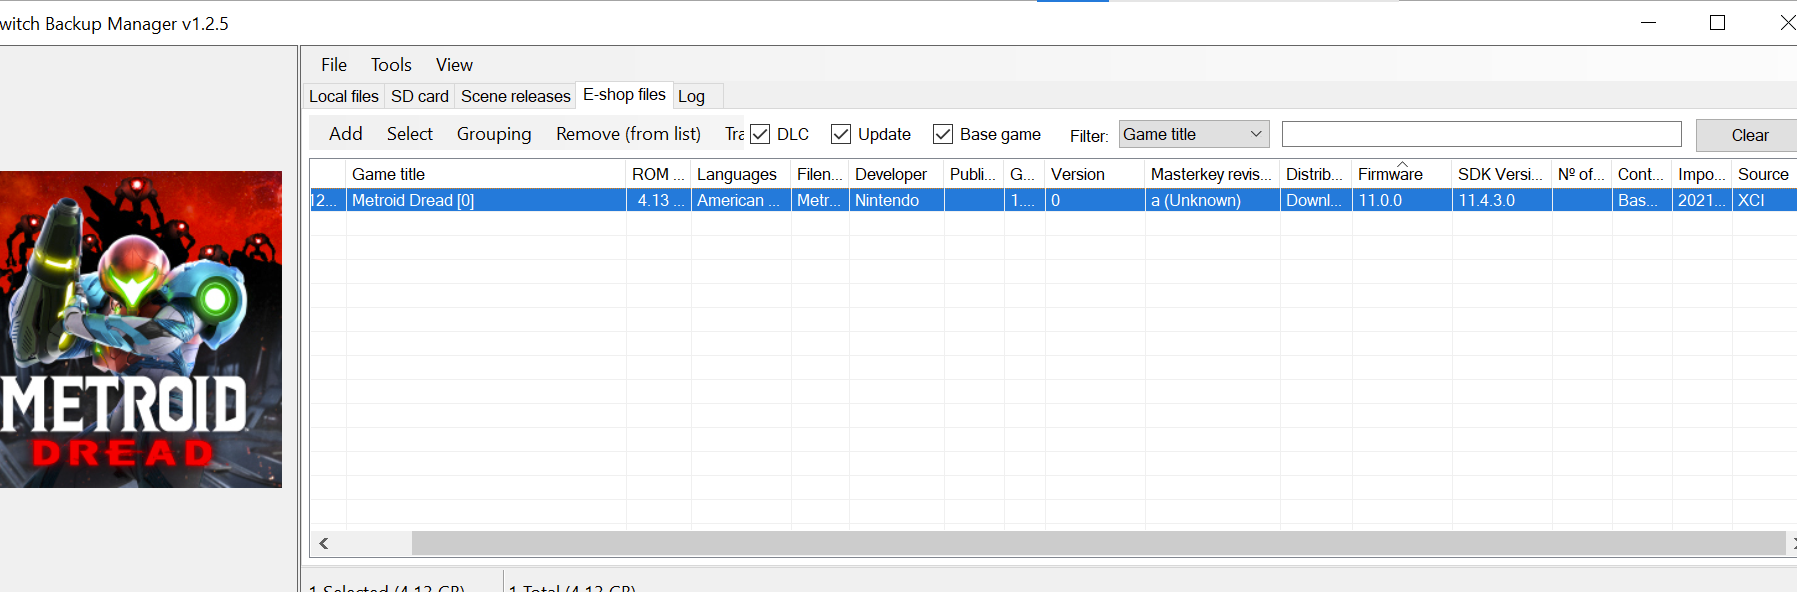Maximize the Switch Backup Manager window
This screenshot has height=592, width=1797.
point(1717,22)
